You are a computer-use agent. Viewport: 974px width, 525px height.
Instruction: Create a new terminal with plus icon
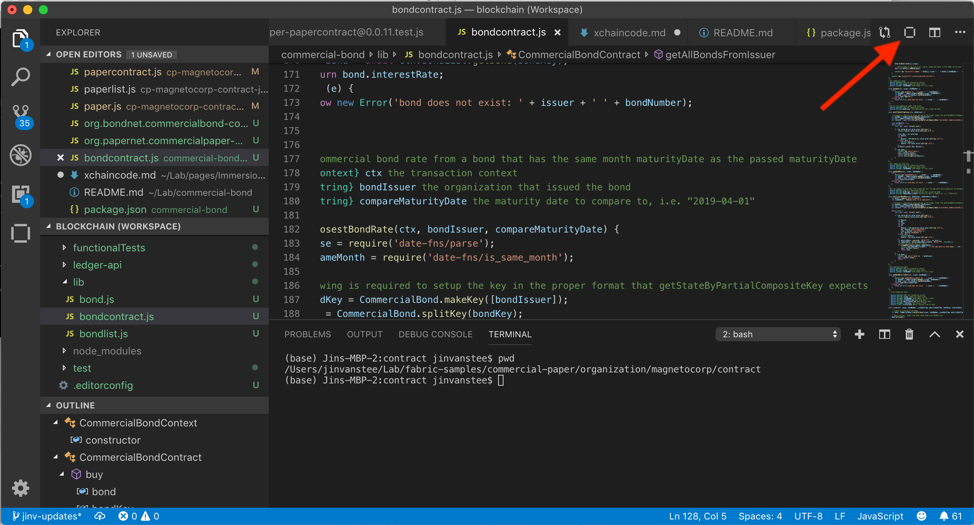point(860,334)
